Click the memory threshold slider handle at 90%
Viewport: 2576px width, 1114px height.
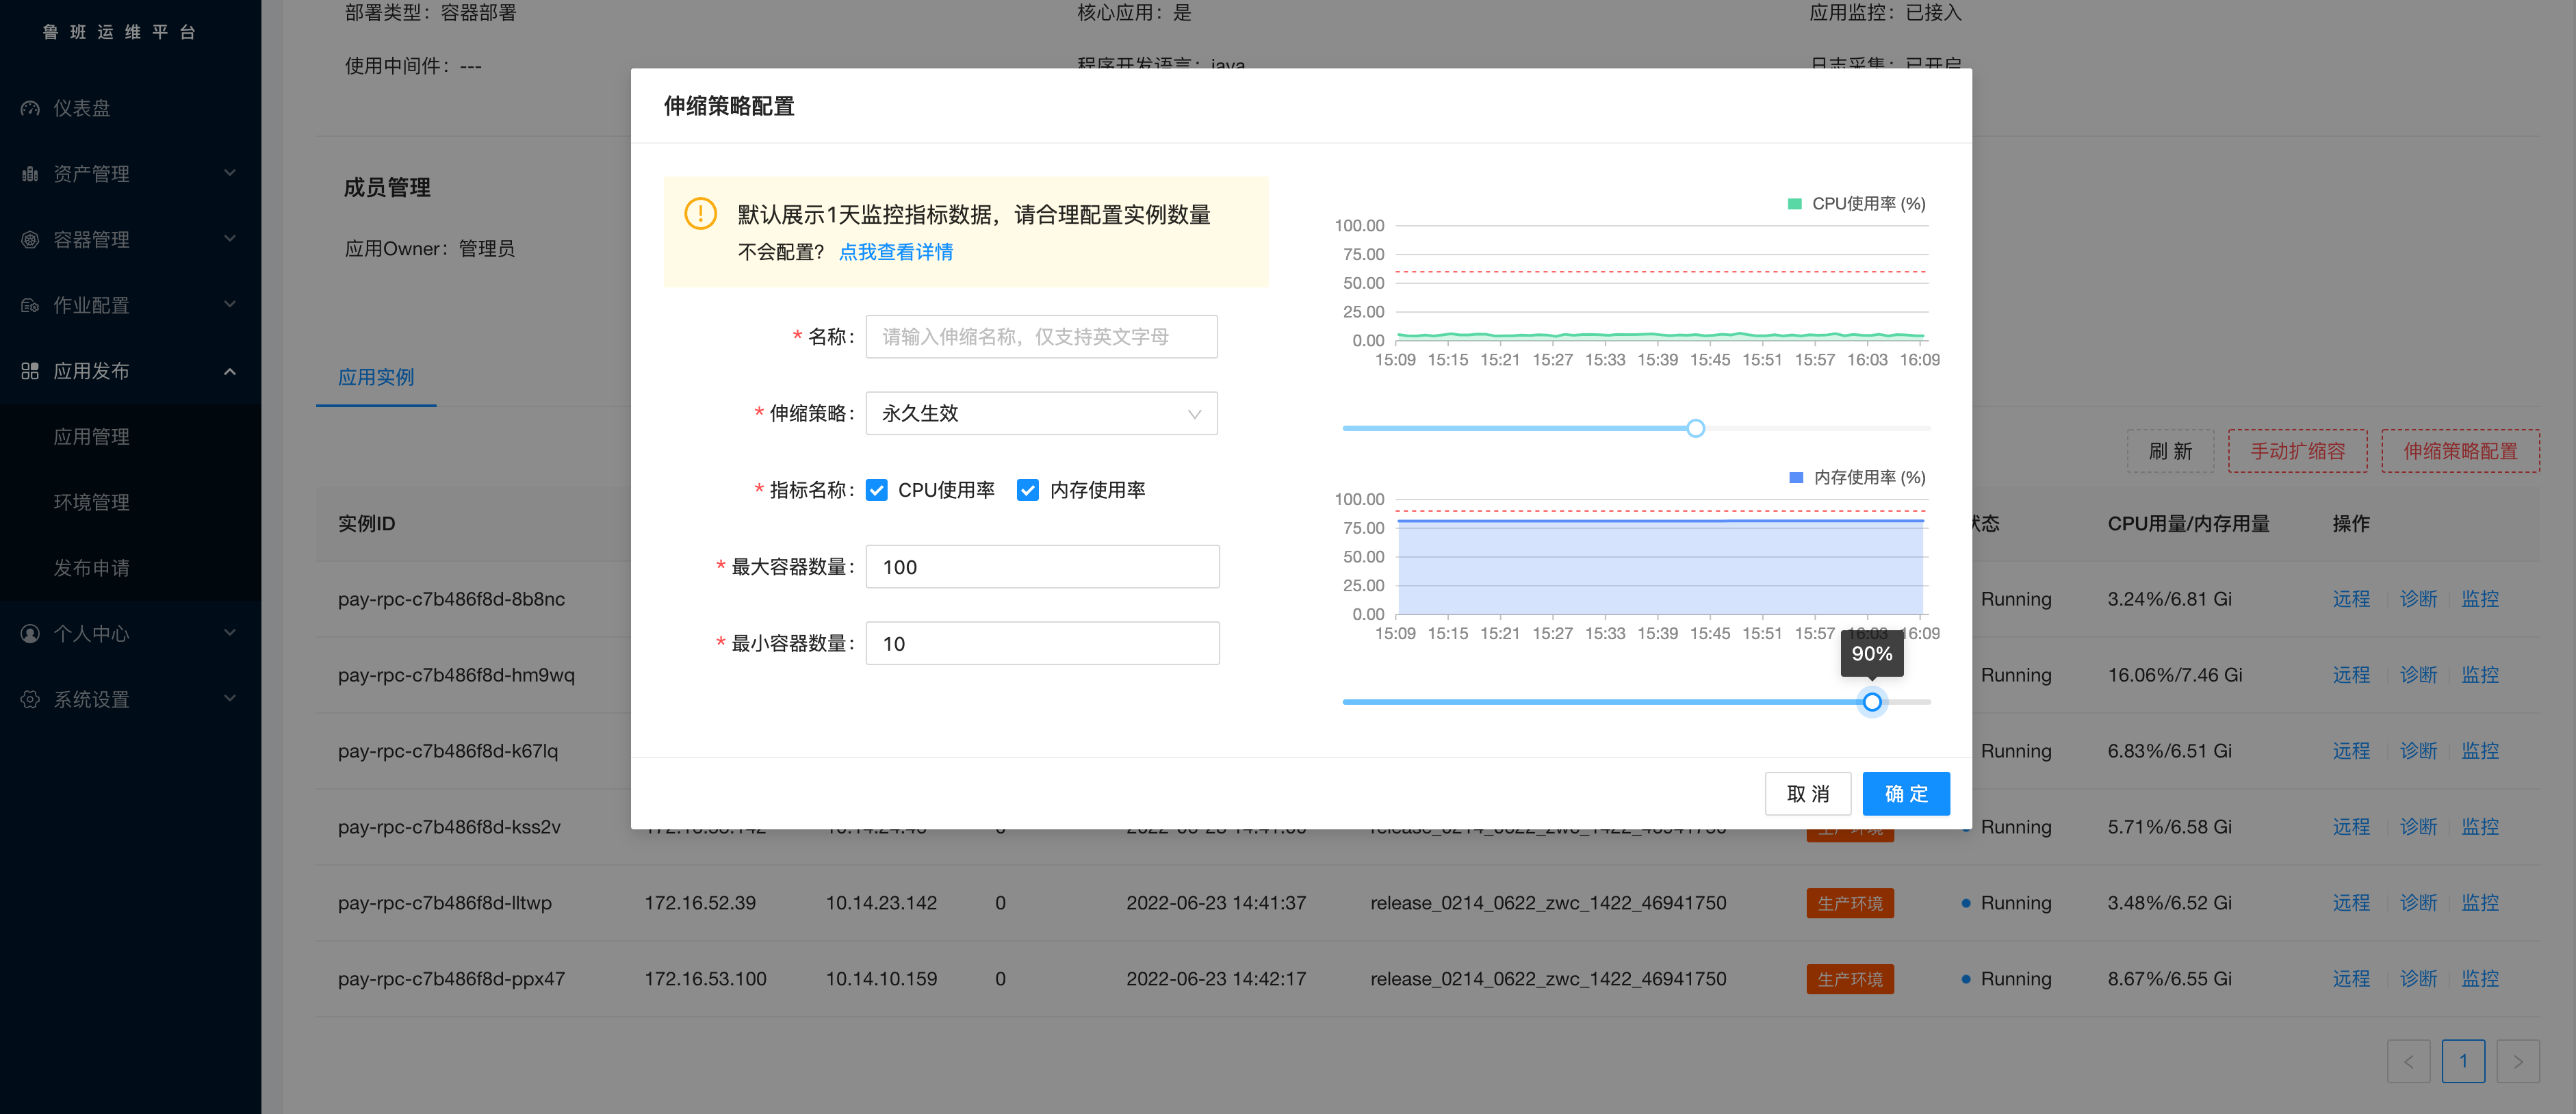pos(1872,702)
